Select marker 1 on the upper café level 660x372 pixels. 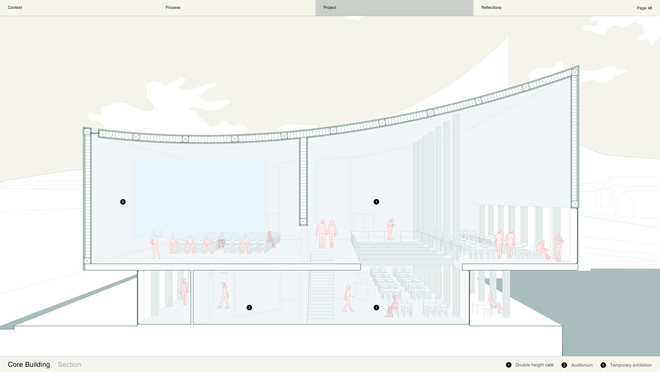[376, 202]
